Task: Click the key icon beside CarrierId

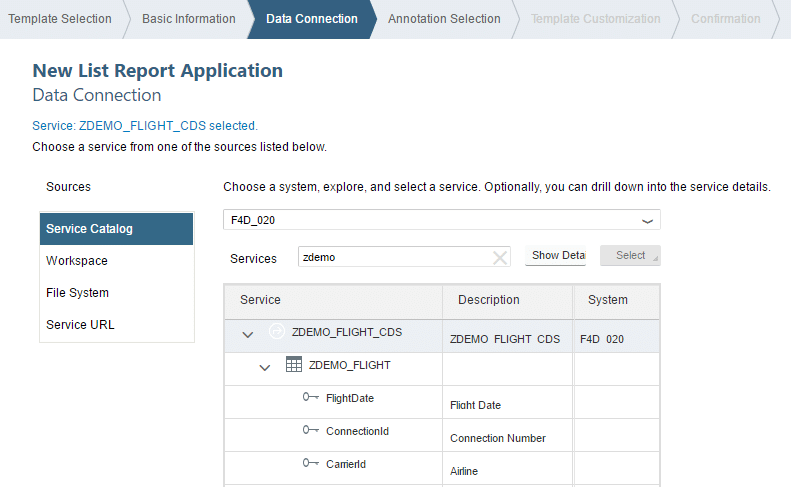Action: click(x=311, y=464)
